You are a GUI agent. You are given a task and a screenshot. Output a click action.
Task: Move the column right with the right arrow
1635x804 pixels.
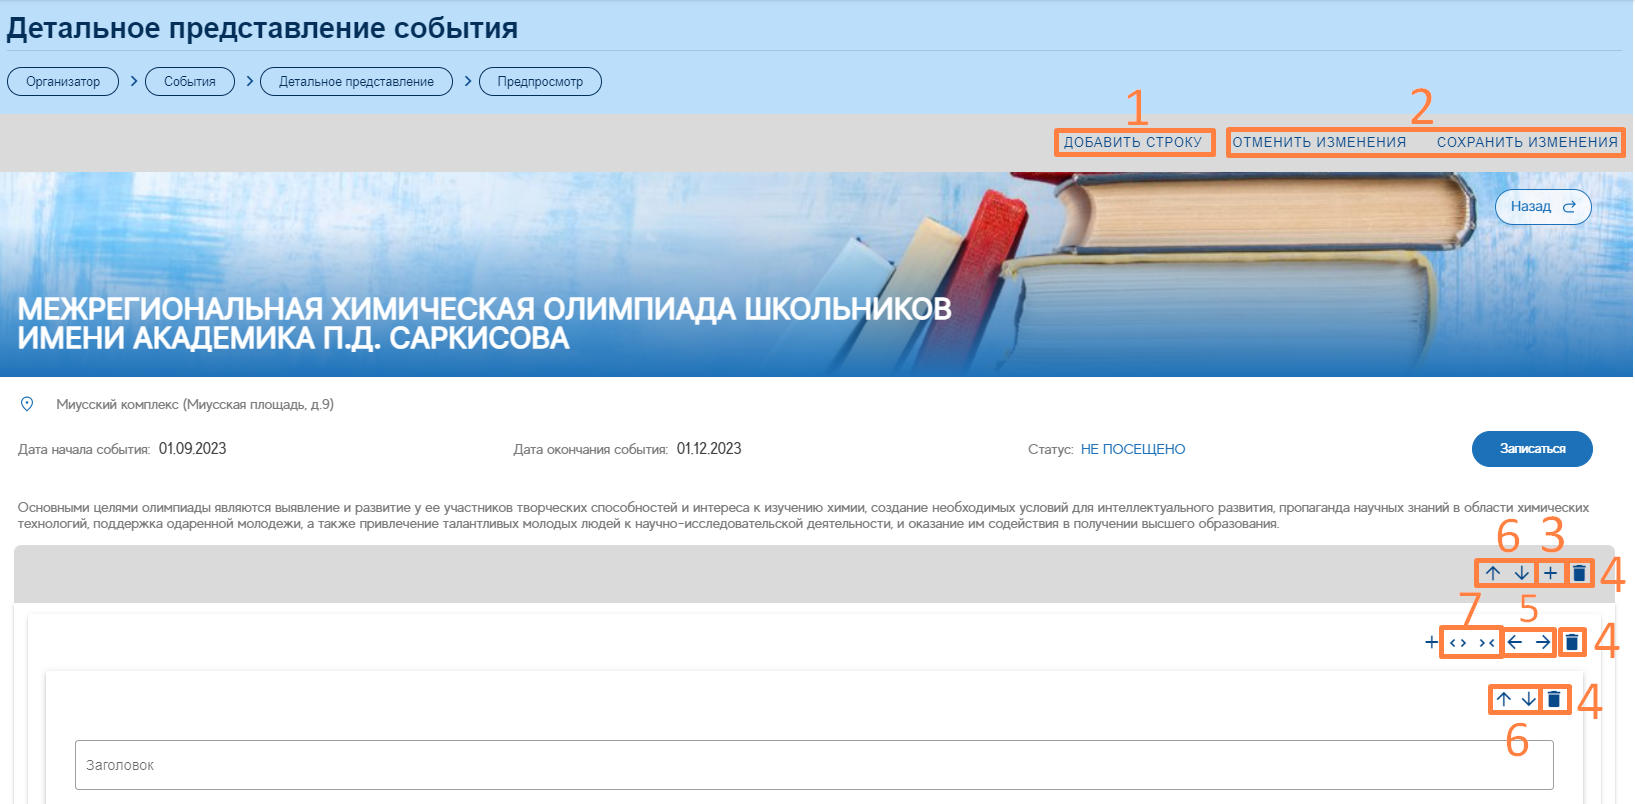[1543, 642]
